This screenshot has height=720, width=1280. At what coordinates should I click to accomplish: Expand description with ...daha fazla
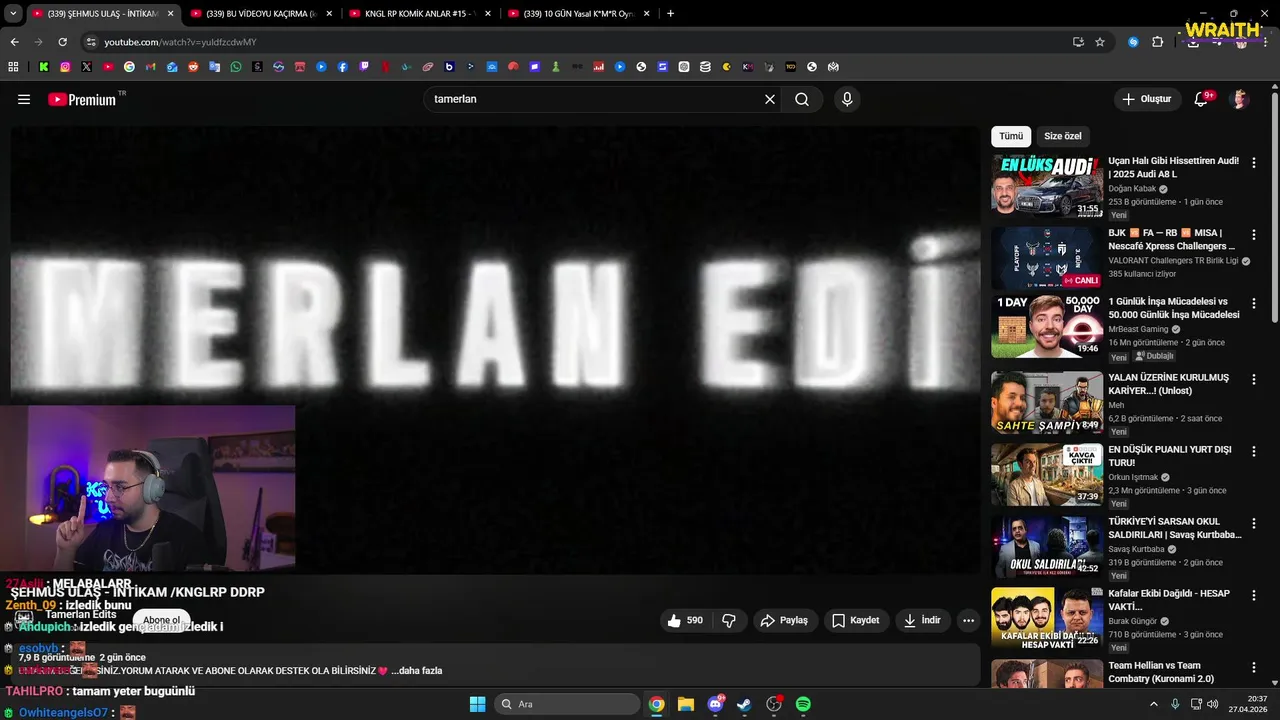(x=416, y=671)
